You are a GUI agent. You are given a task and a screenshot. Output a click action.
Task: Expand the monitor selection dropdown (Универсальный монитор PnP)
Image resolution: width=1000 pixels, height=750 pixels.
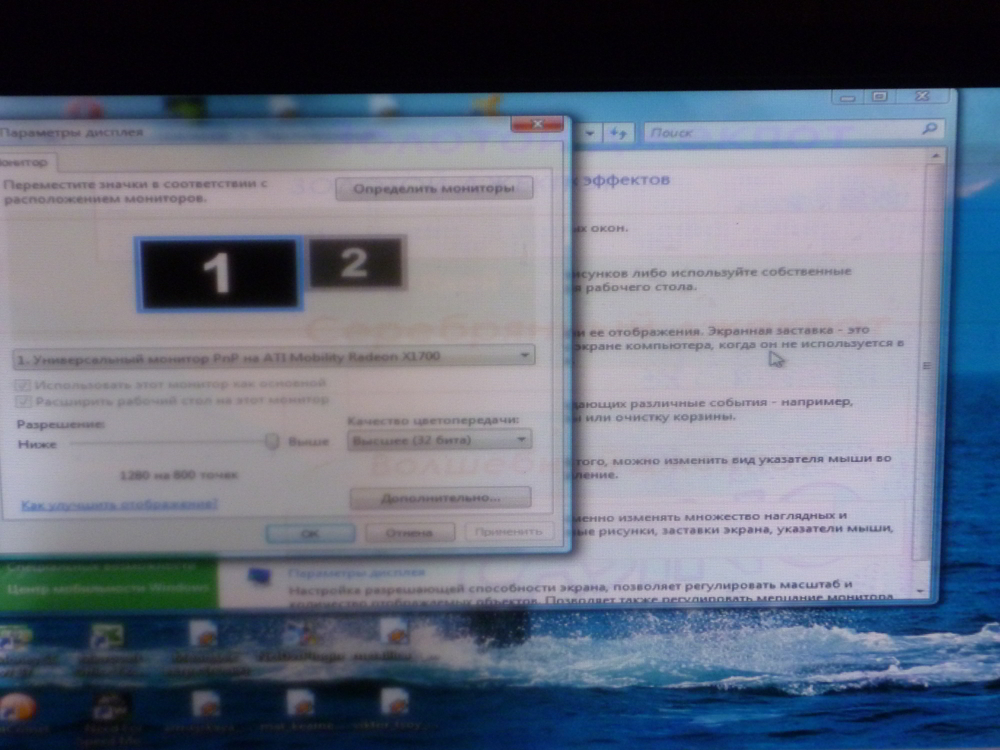pos(526,356)
